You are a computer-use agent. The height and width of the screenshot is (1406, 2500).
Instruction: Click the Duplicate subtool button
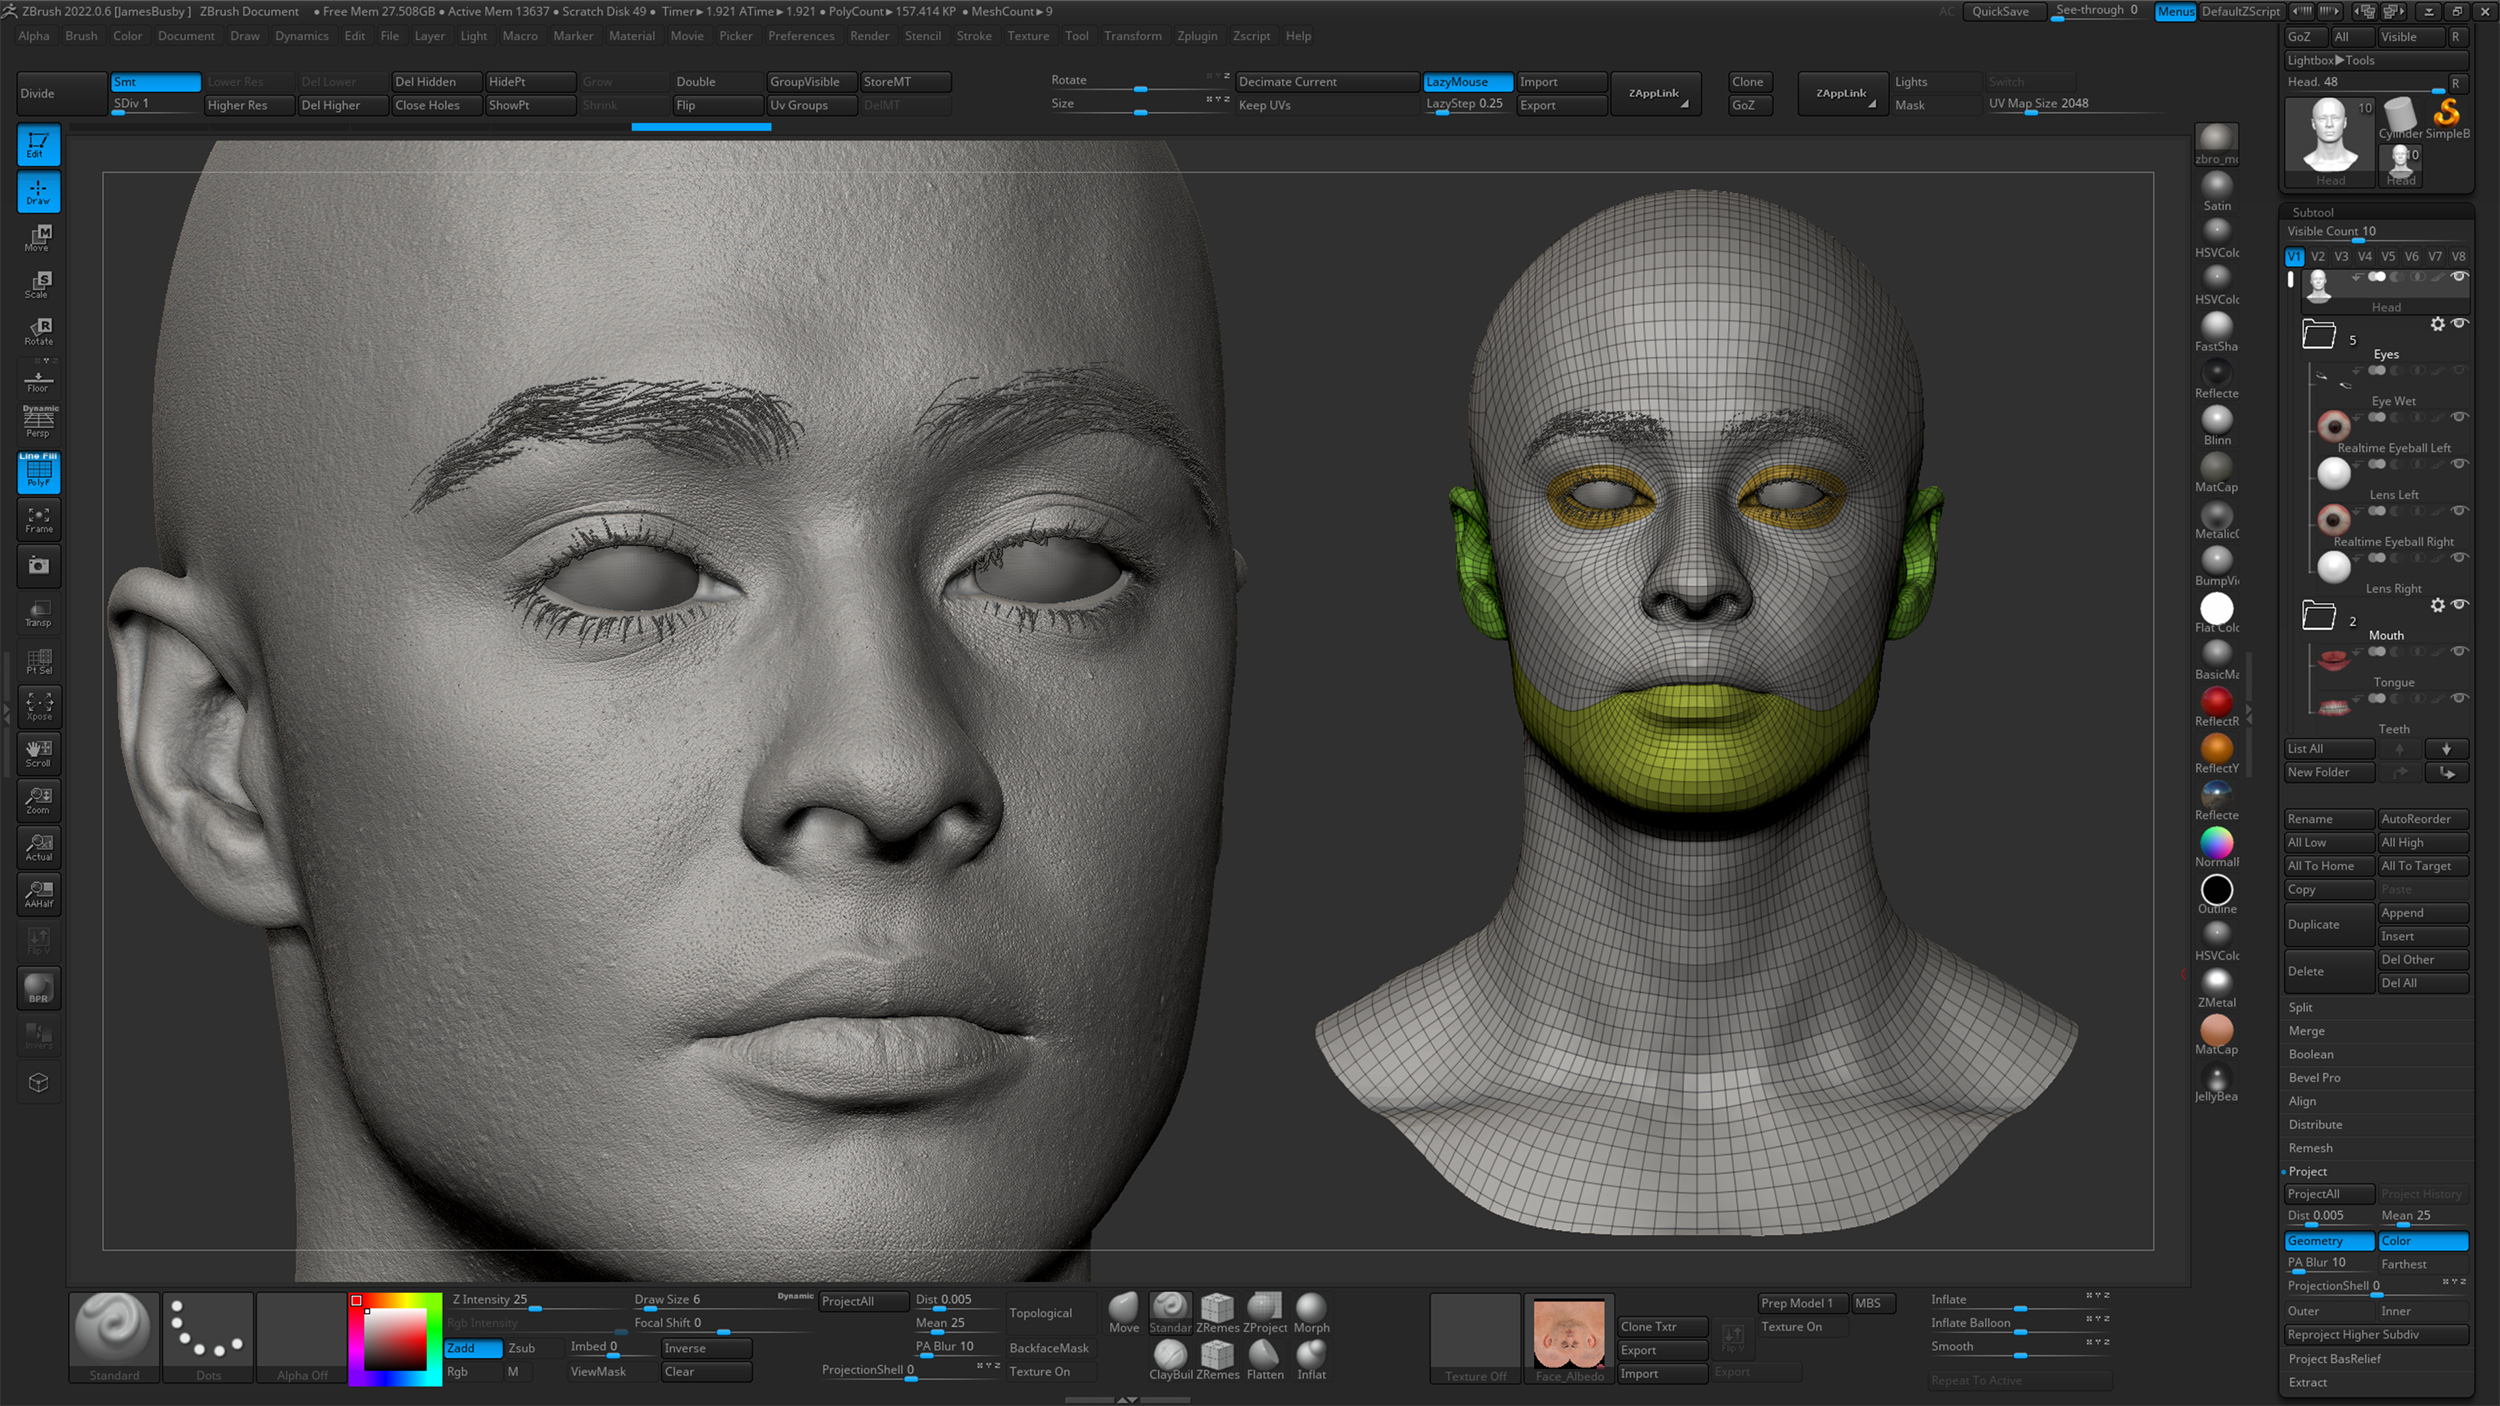tap(2328, 924)
